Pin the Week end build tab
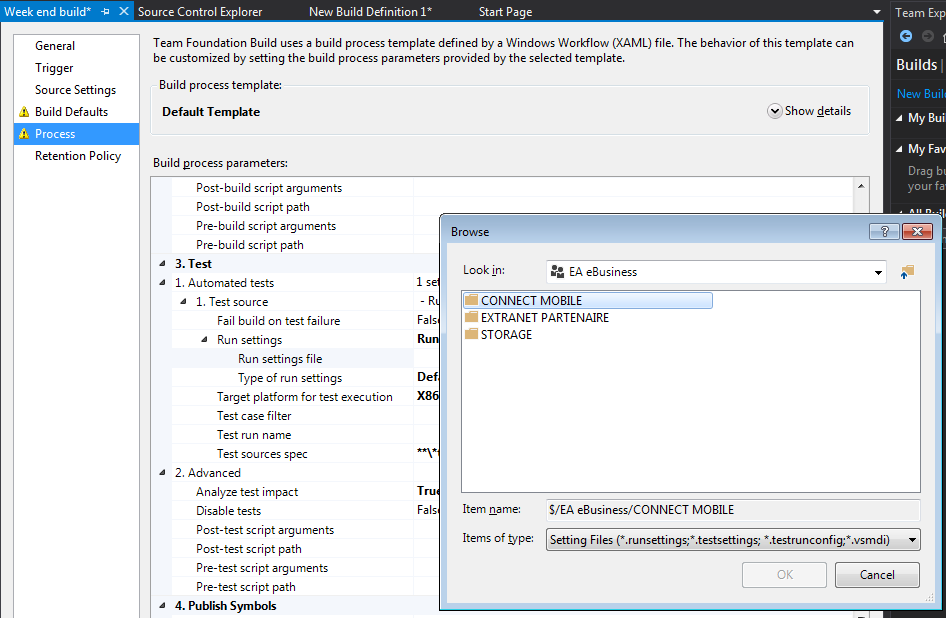This screenshot has height=618, width=946. point(106,11)
